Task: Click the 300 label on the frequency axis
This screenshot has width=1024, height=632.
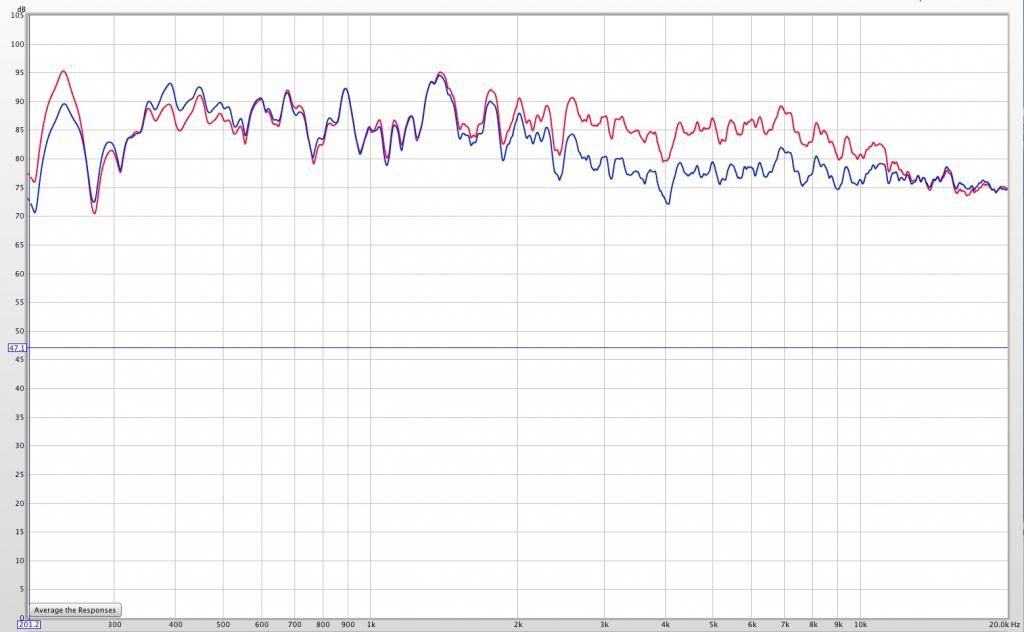Action: pos(114,625)
